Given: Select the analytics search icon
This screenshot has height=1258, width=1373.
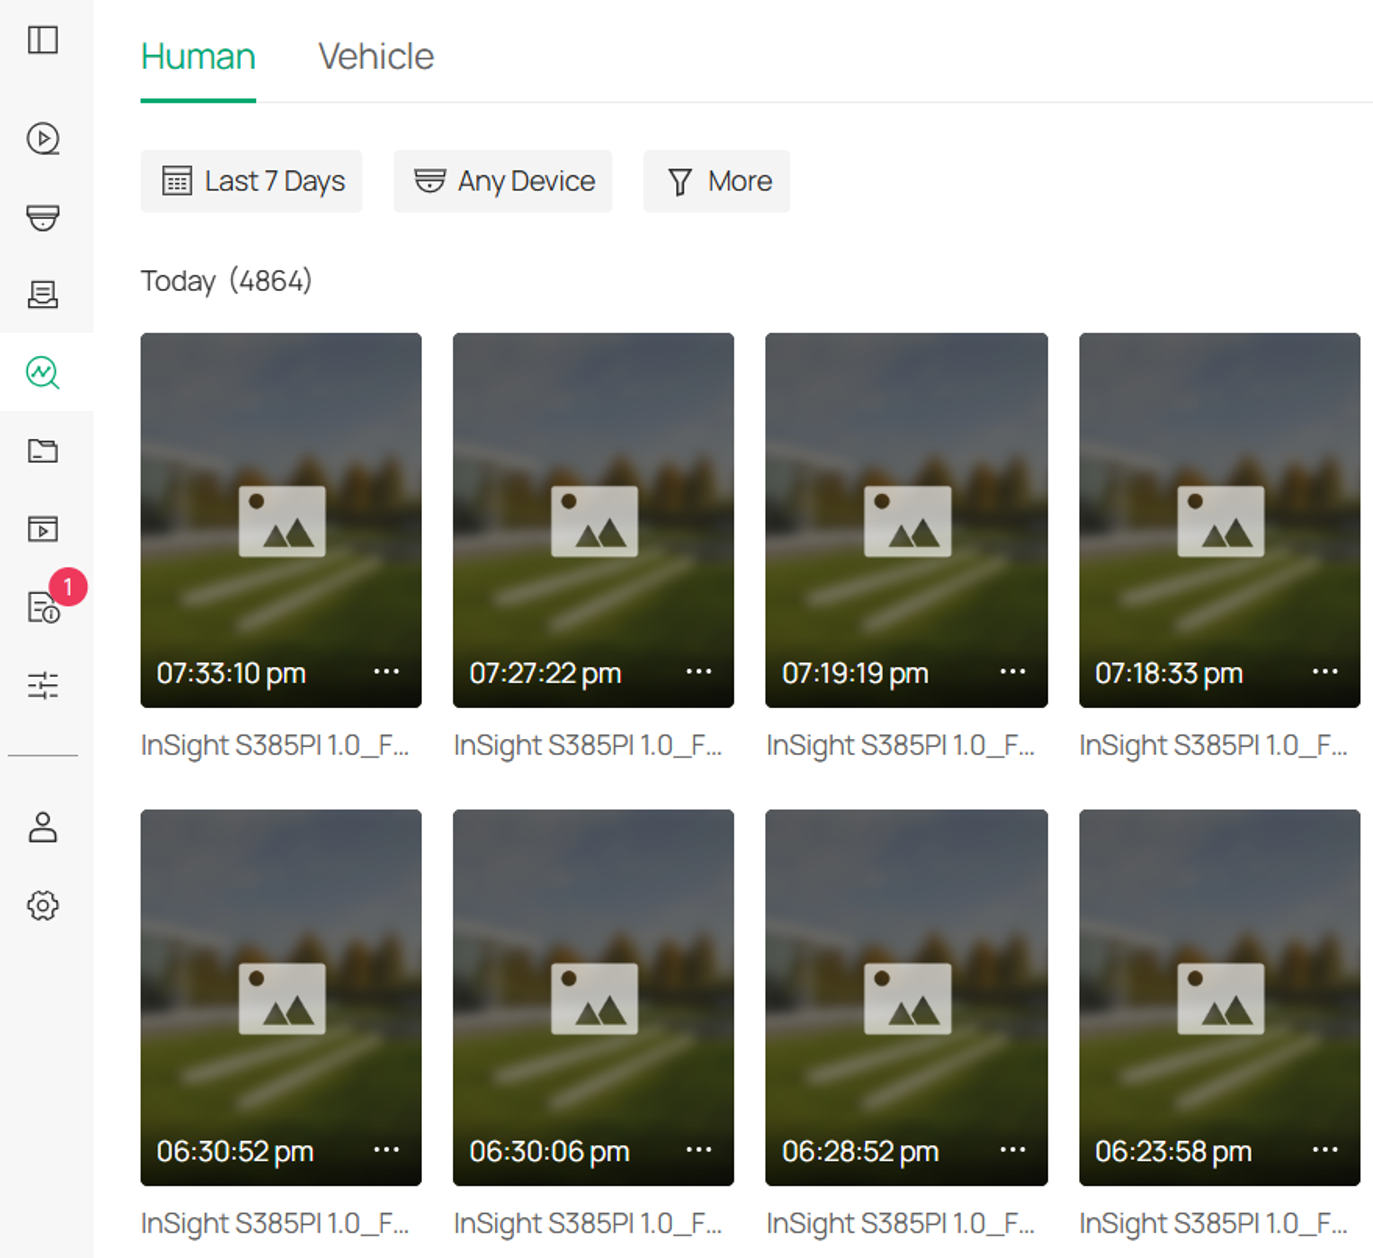Looking at the screenshot, I should [x=43, y=372].
